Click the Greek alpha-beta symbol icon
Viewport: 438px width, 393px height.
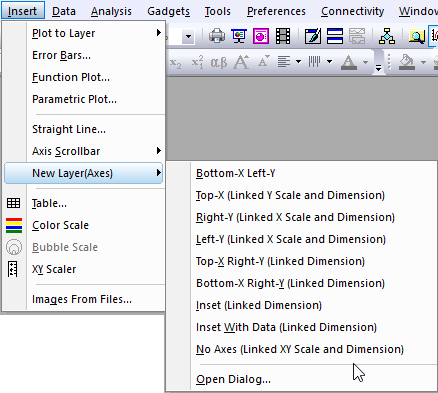click(219, 62)
